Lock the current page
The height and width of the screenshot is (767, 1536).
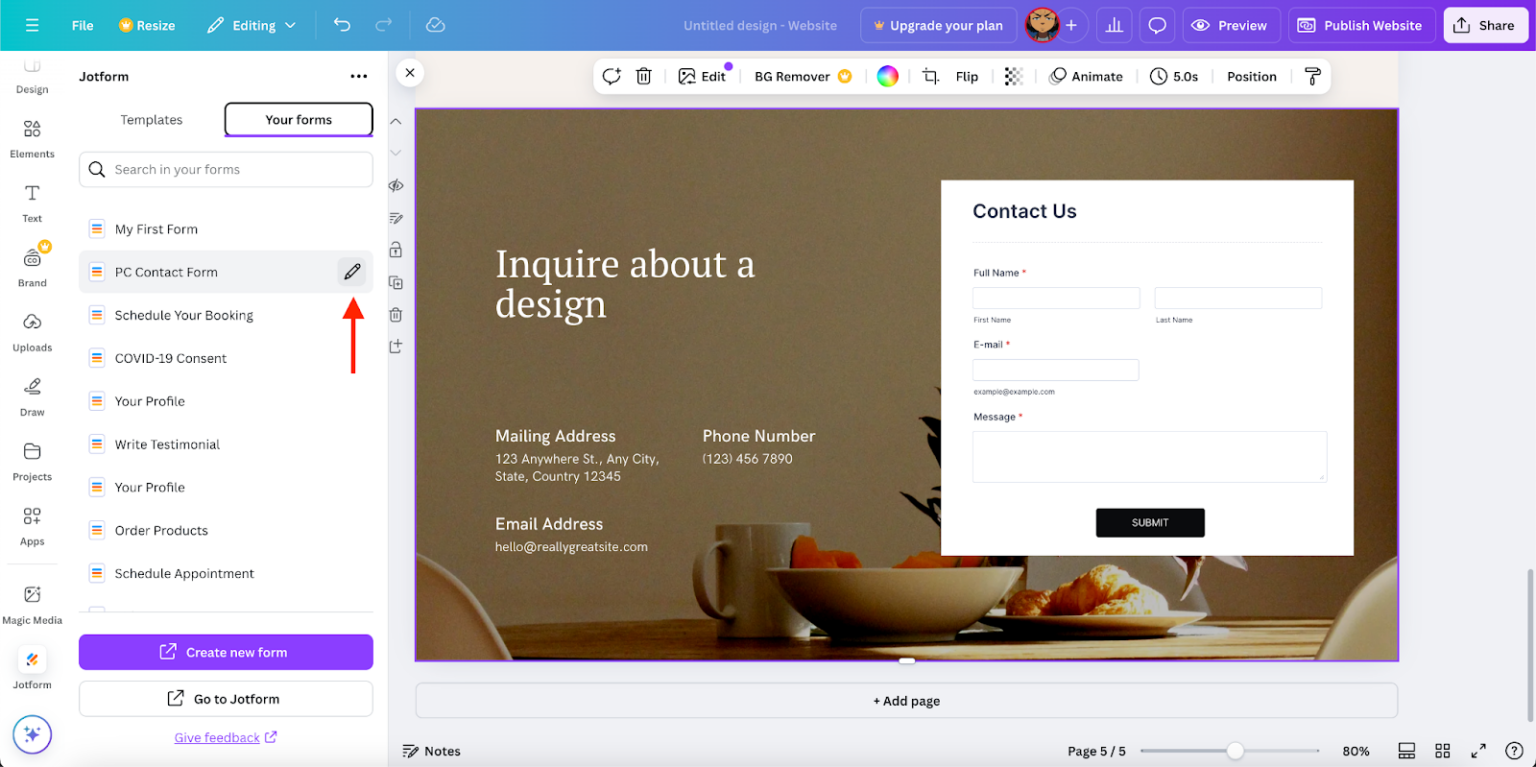tap(395, 250)
